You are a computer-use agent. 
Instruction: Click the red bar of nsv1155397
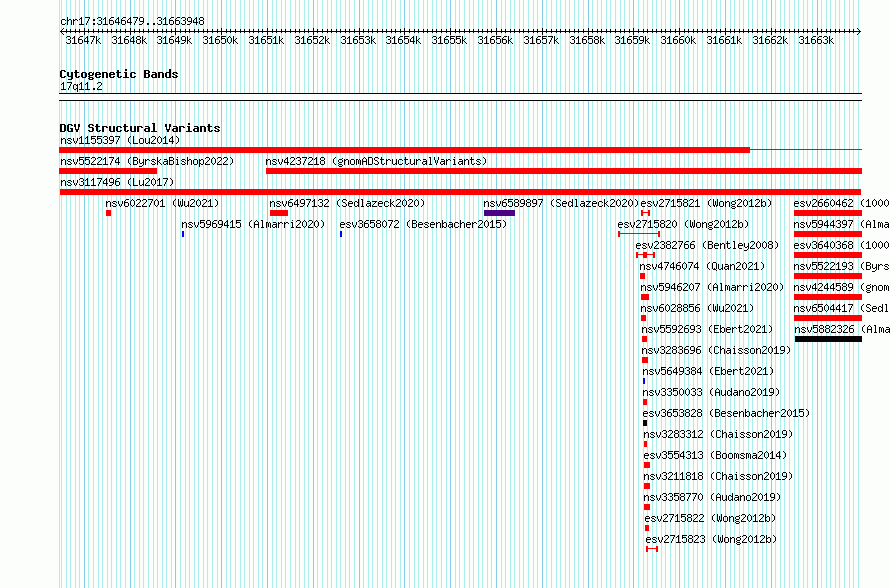click(x=405, y=150)
